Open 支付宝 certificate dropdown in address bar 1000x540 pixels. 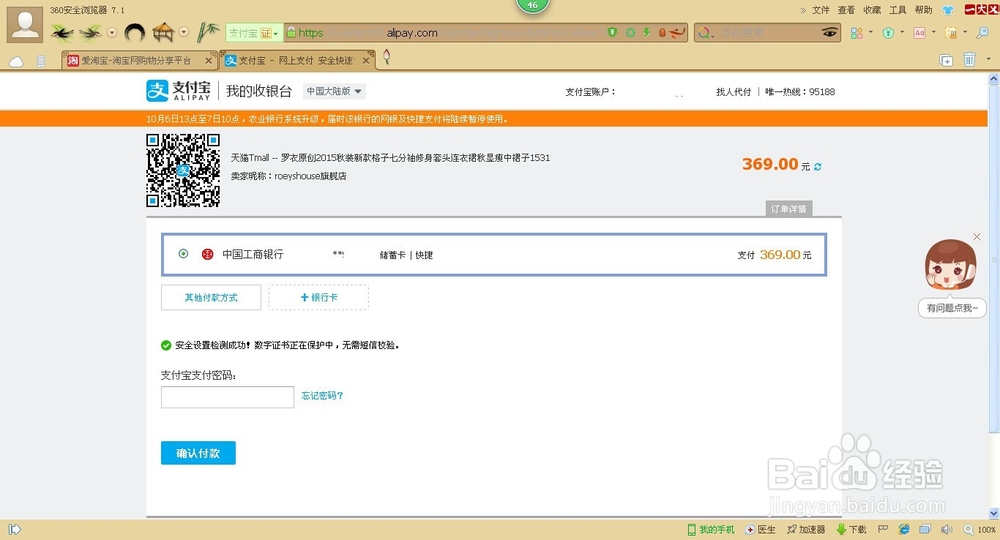pyautogui.click(x=254, y=33)
